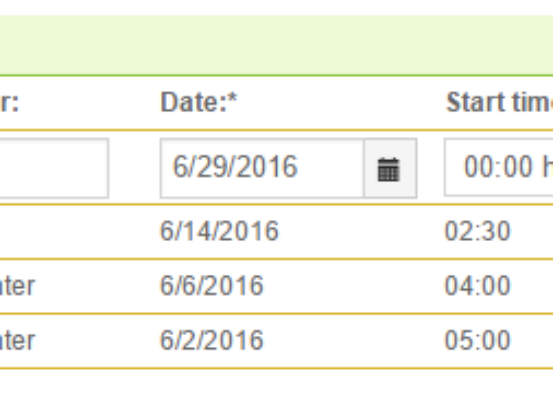
Task: Click the Start time column header
Action: 499,102
